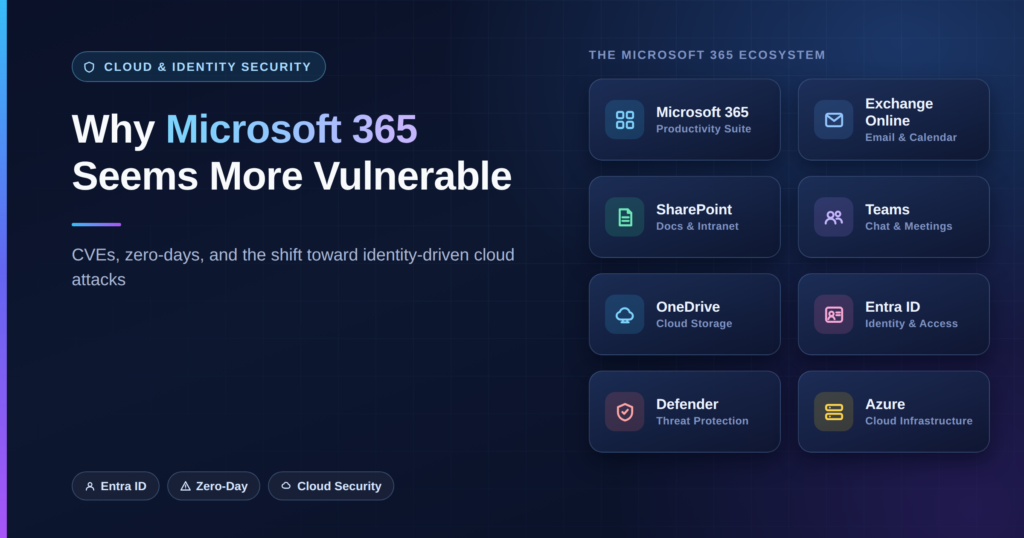1024x538 pixels.
Task: Select the Cloud Security tag pill
Action: pos(331,486)
